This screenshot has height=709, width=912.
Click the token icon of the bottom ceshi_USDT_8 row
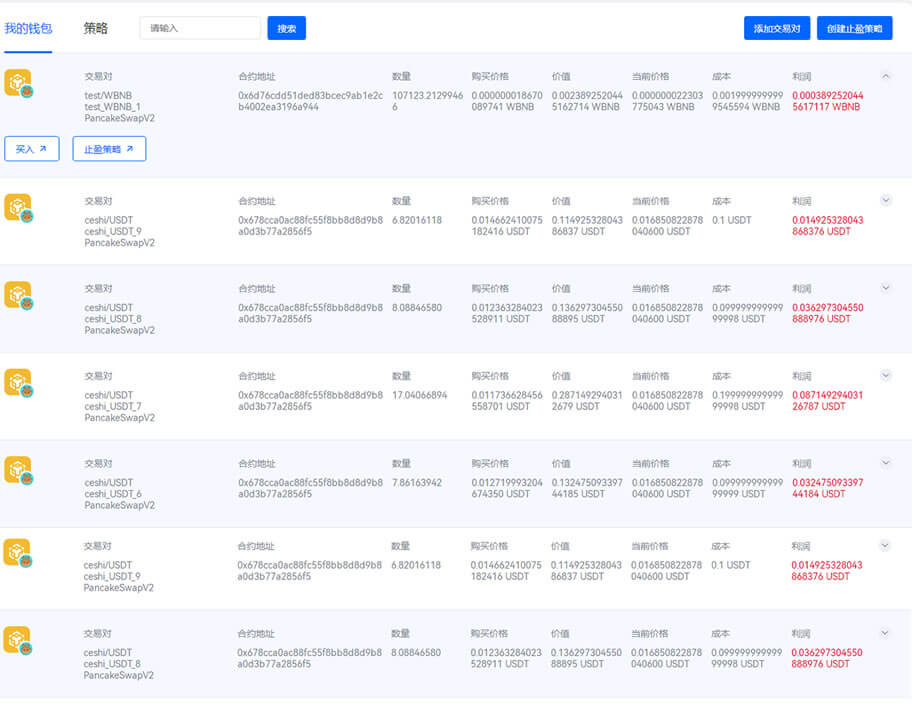point(17,640)
